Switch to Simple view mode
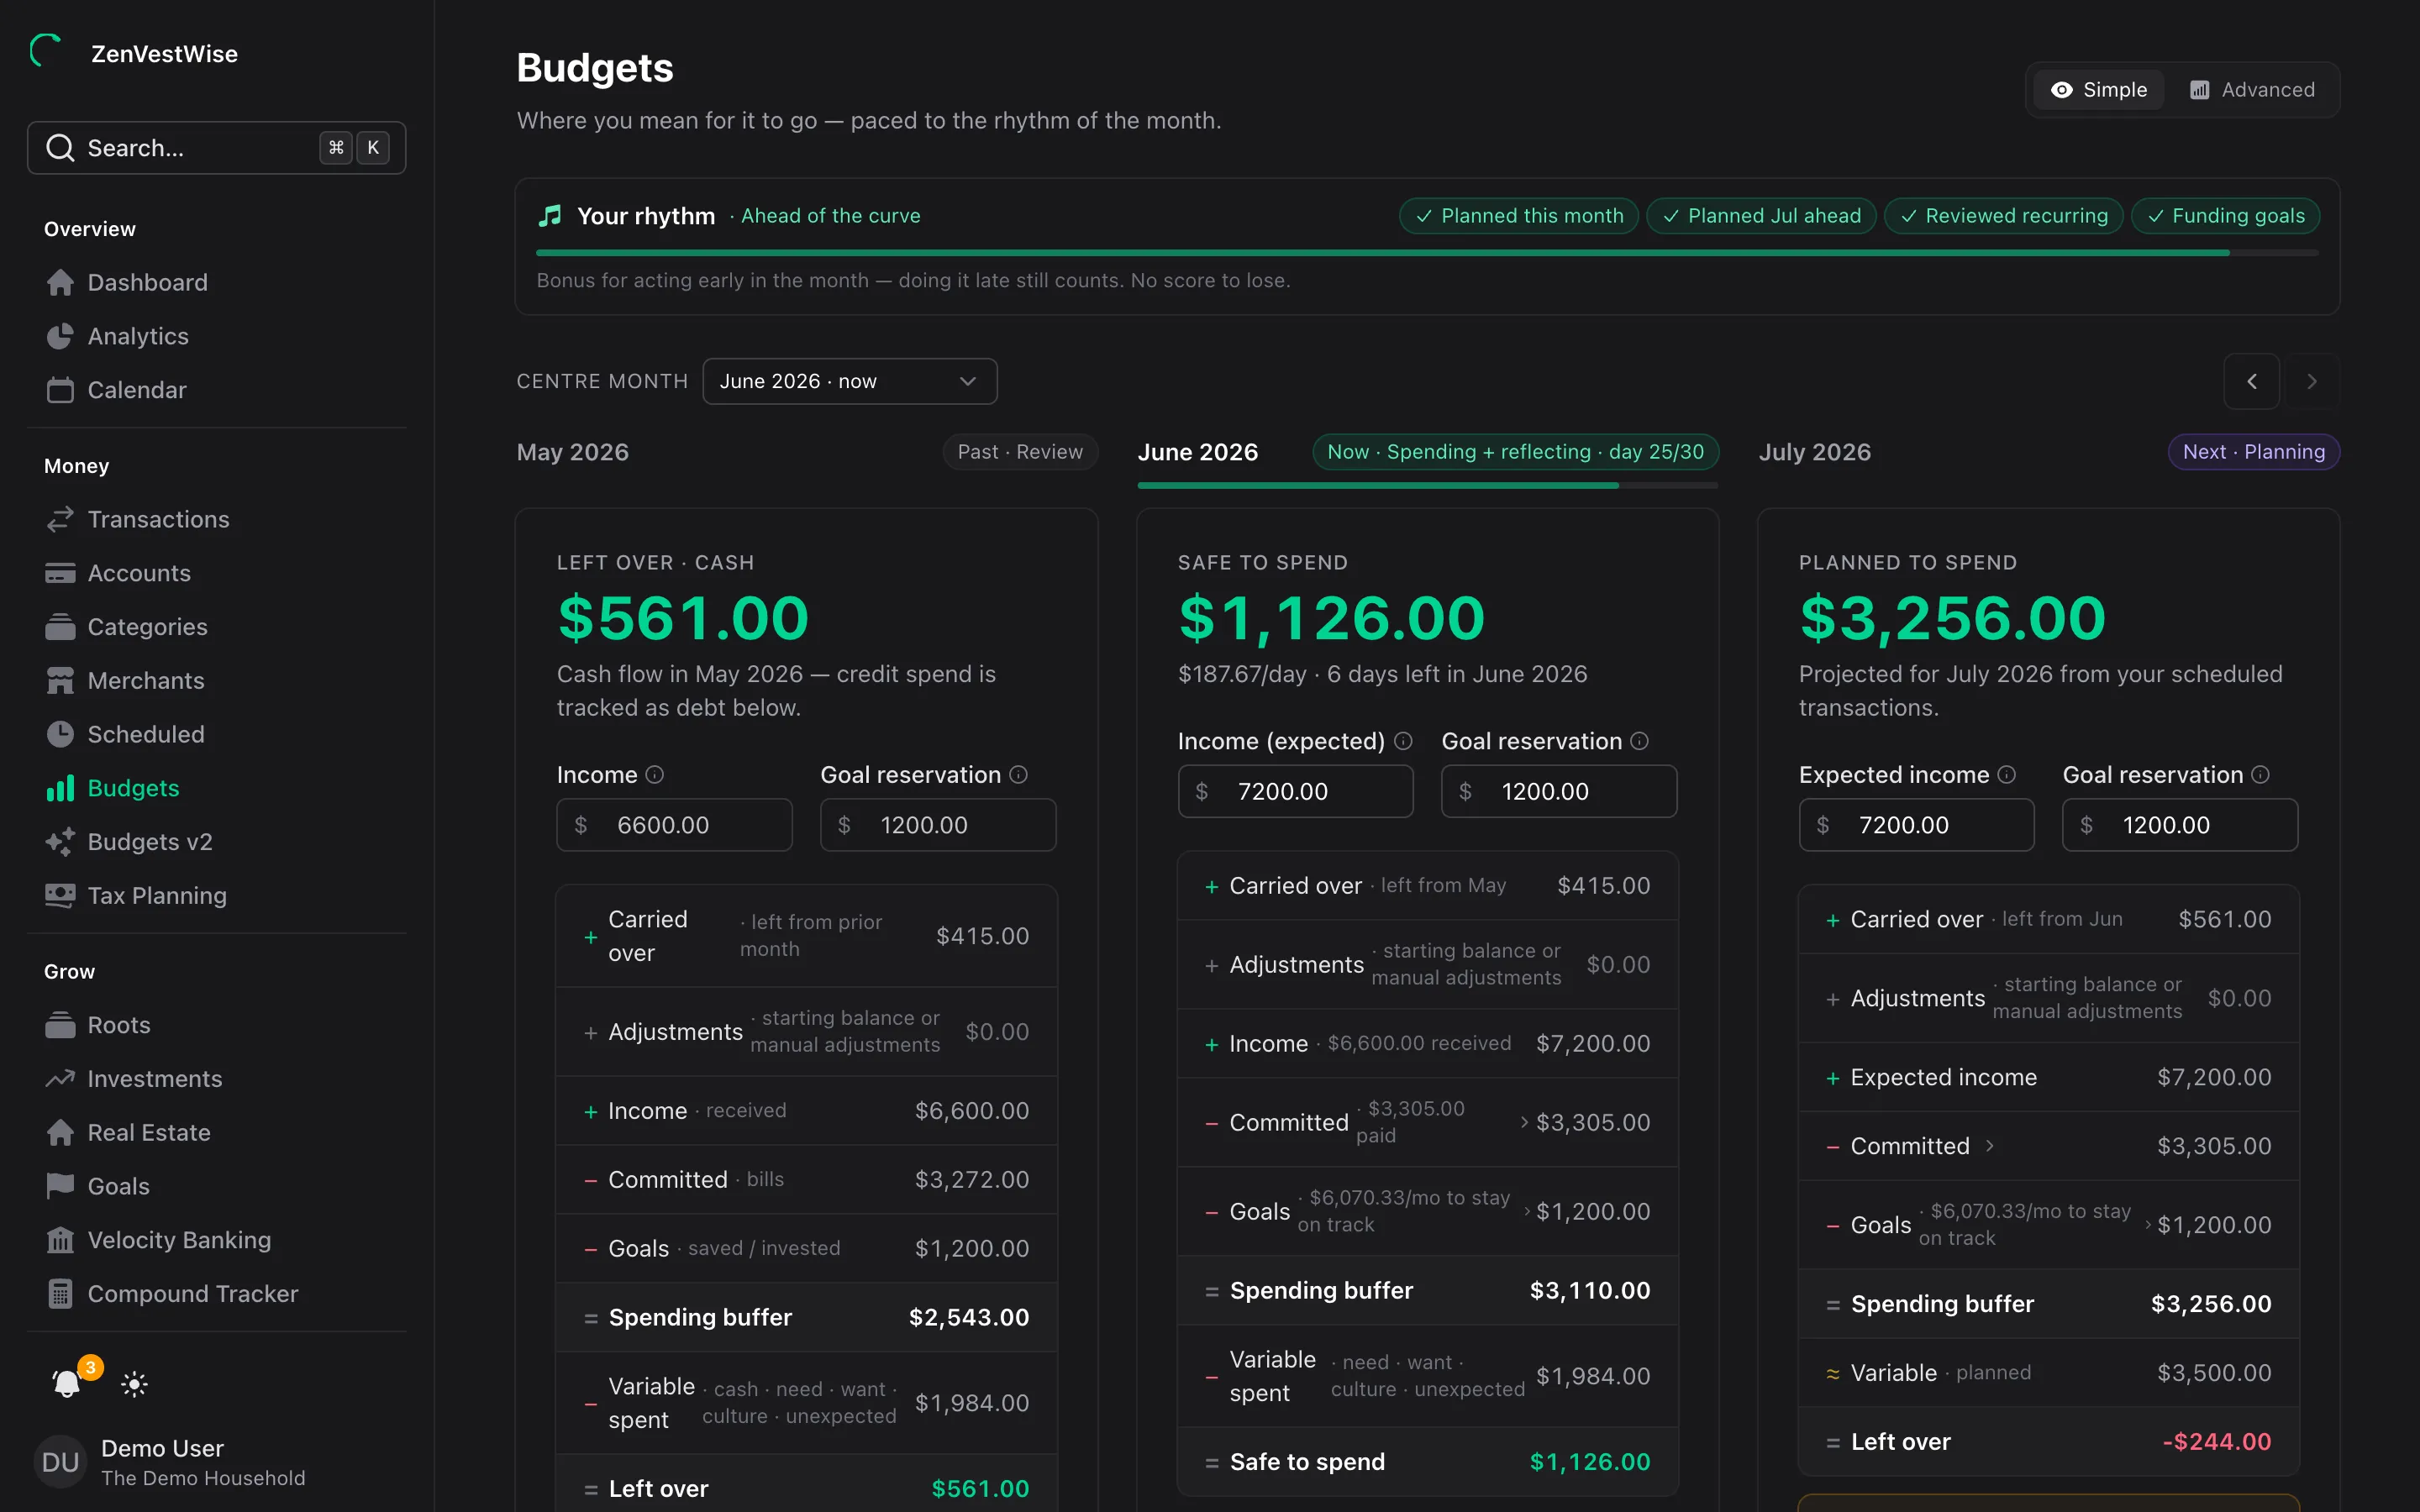 (2098, 90)
